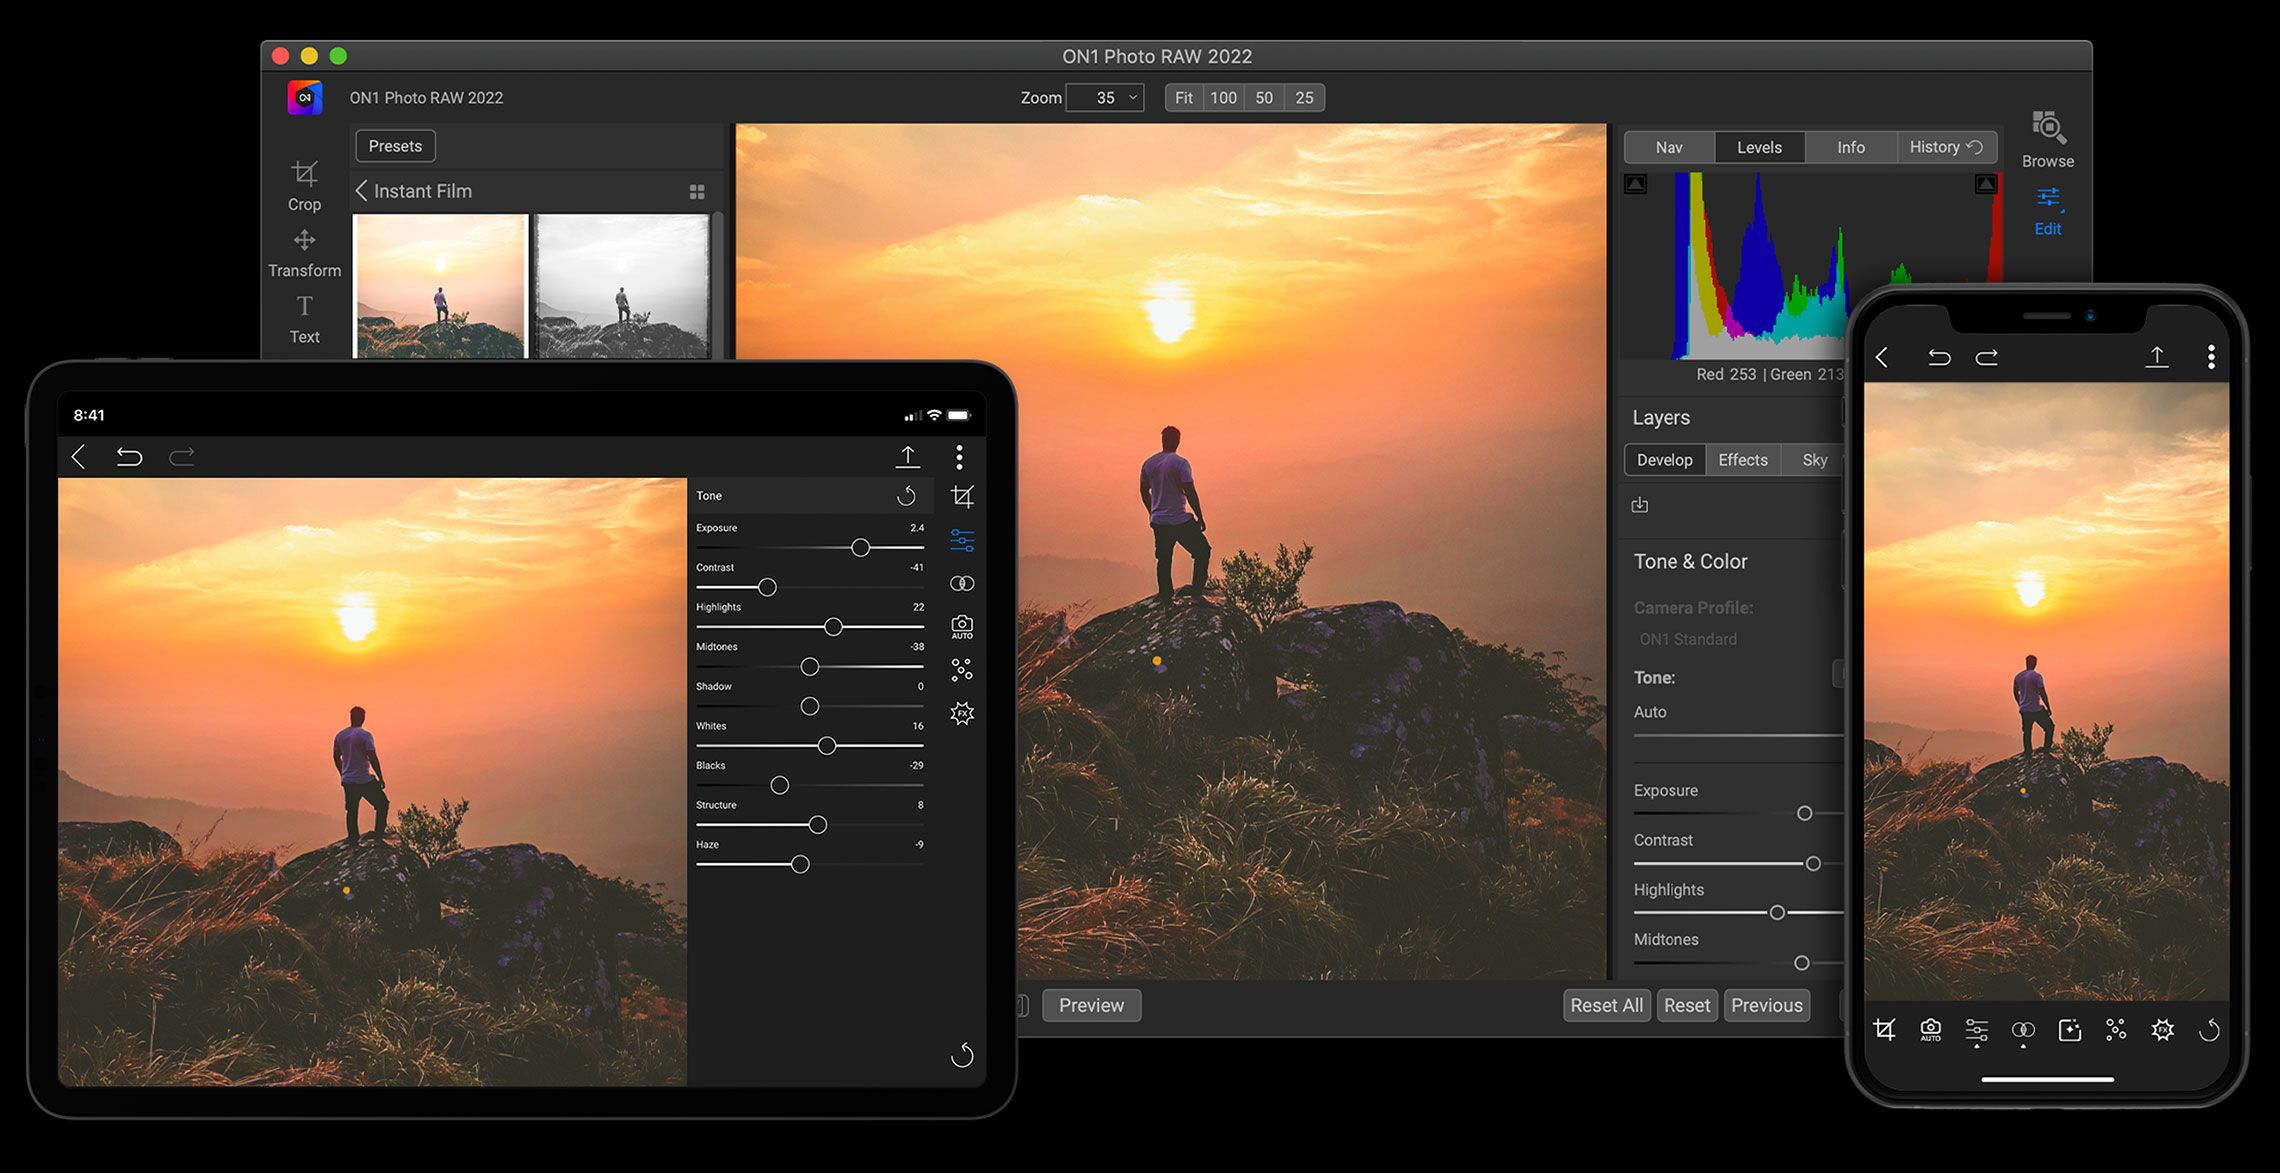Screen dimensions: 2280x1173
Task: Click the Develop adjustments icon on the iPad
Action: click(961, 540)
